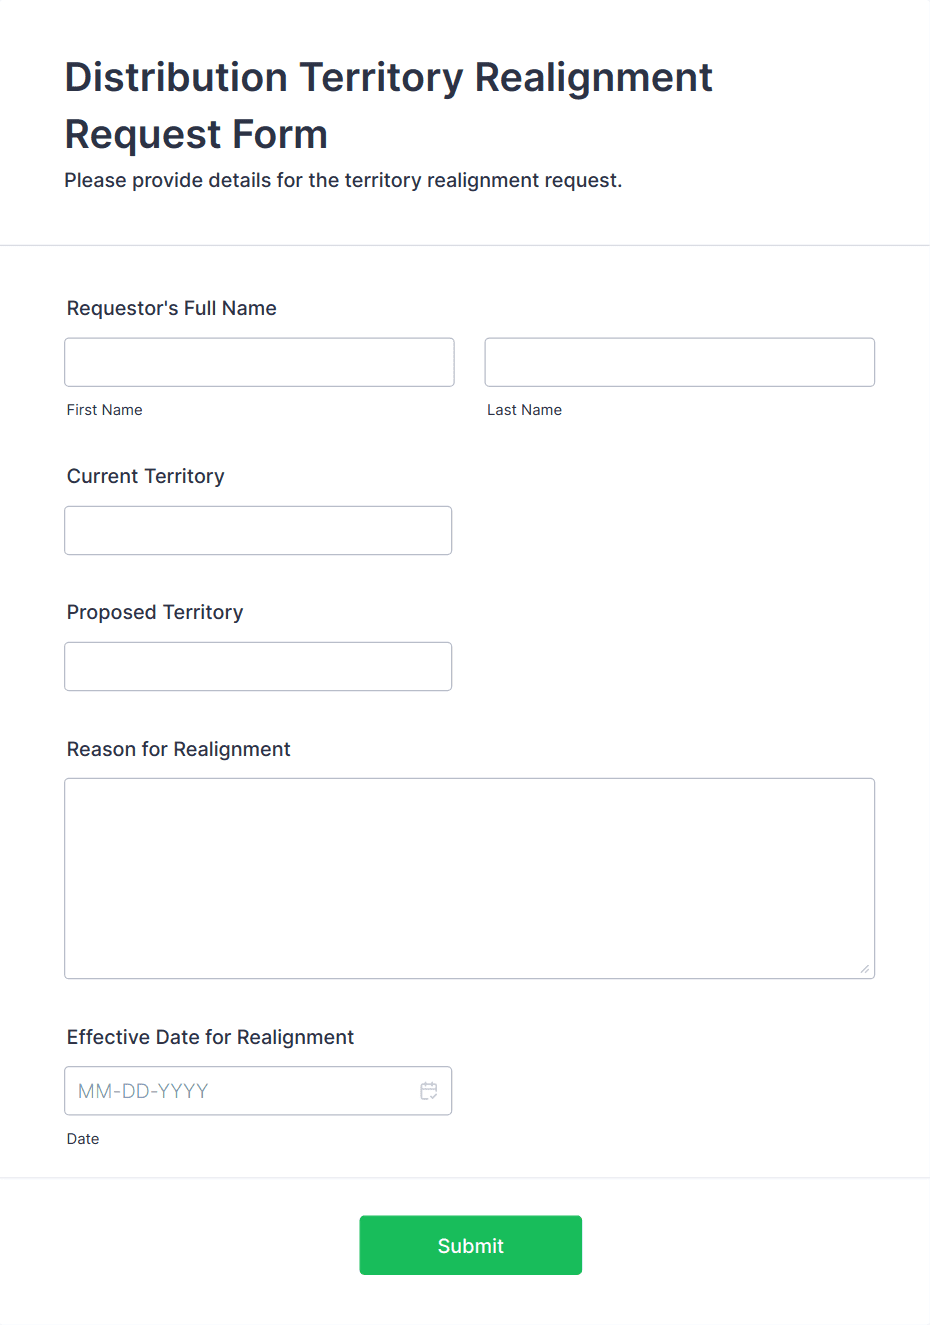Click the calendar glyph in the date field
Screen dimensions: 930x1325
click(428, 1091)
